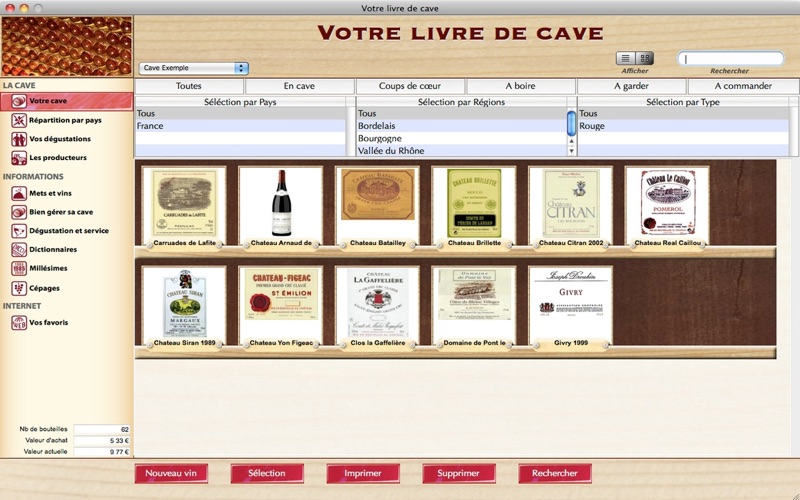Click the Sélection par Type header
Screen dimensions: 800x500
pyautogui.click(x=683, y=102)
